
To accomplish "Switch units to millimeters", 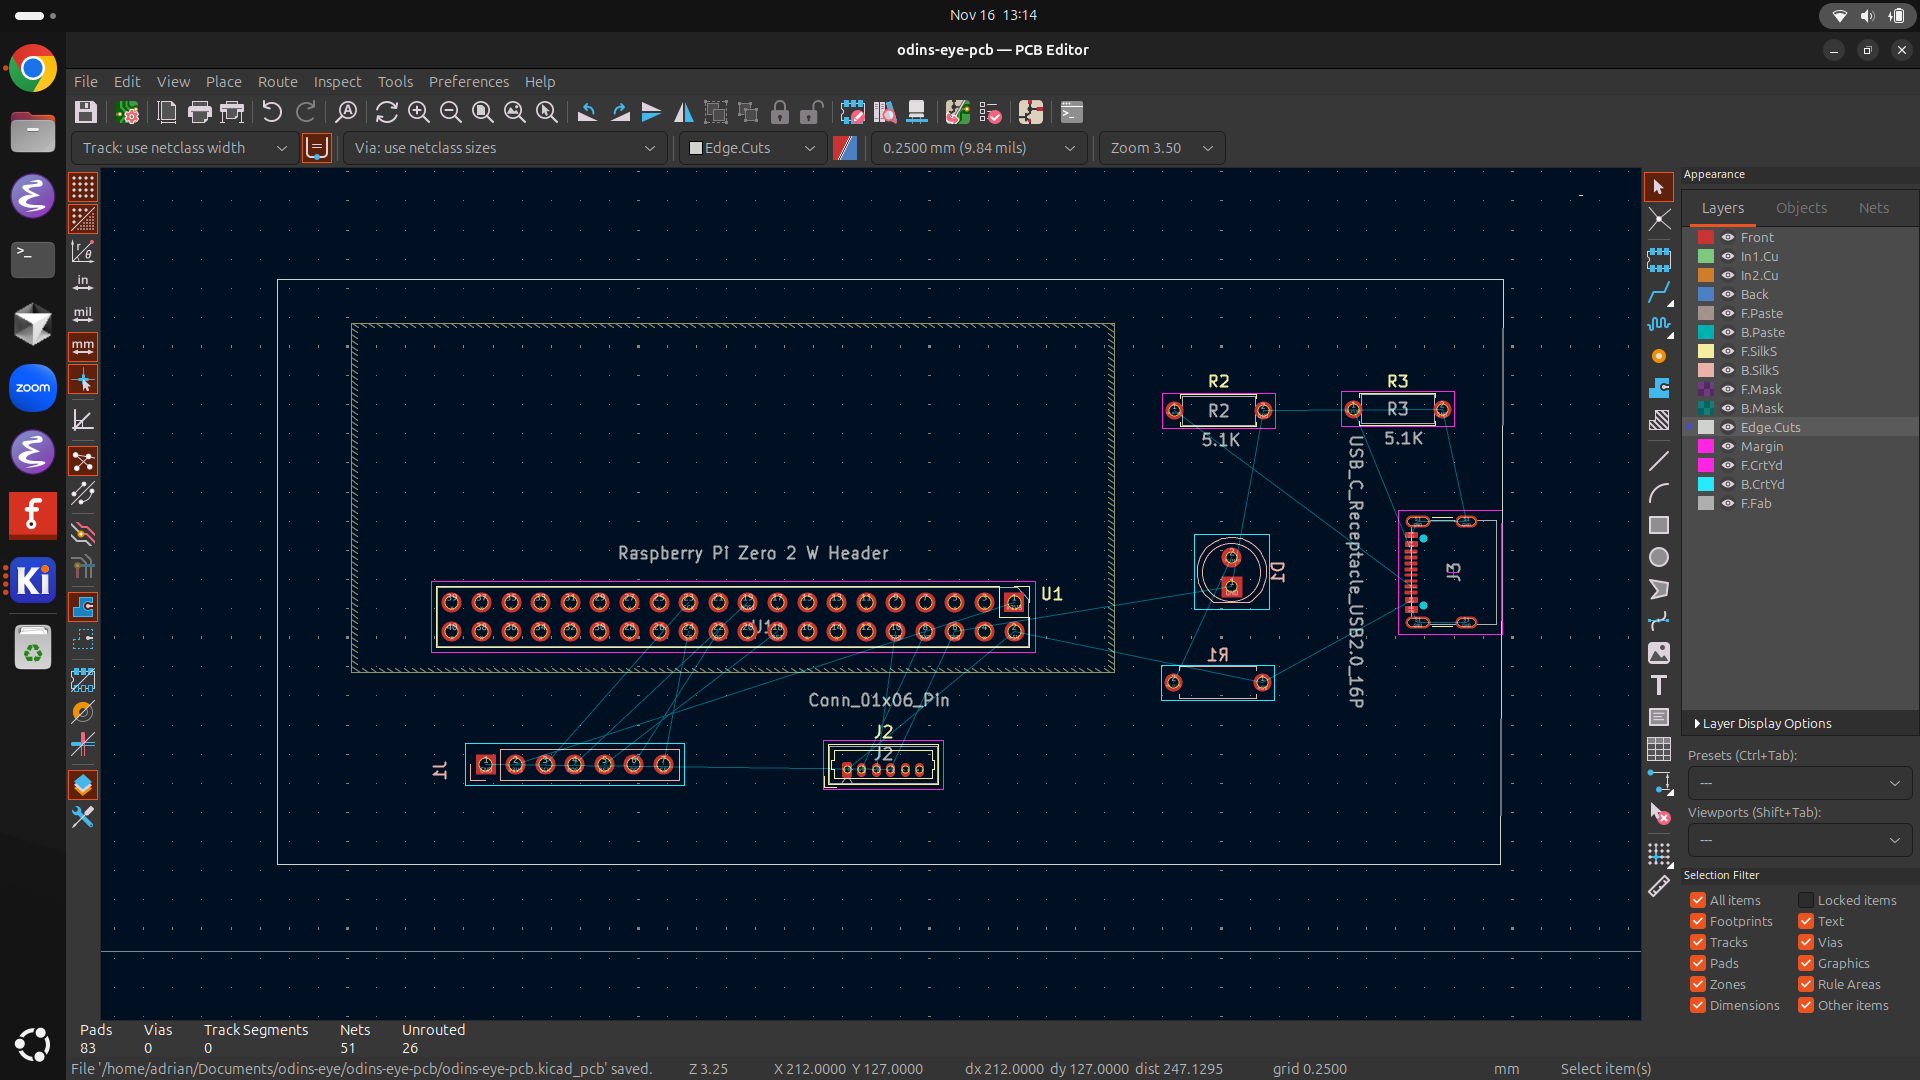I will point(83,347).
